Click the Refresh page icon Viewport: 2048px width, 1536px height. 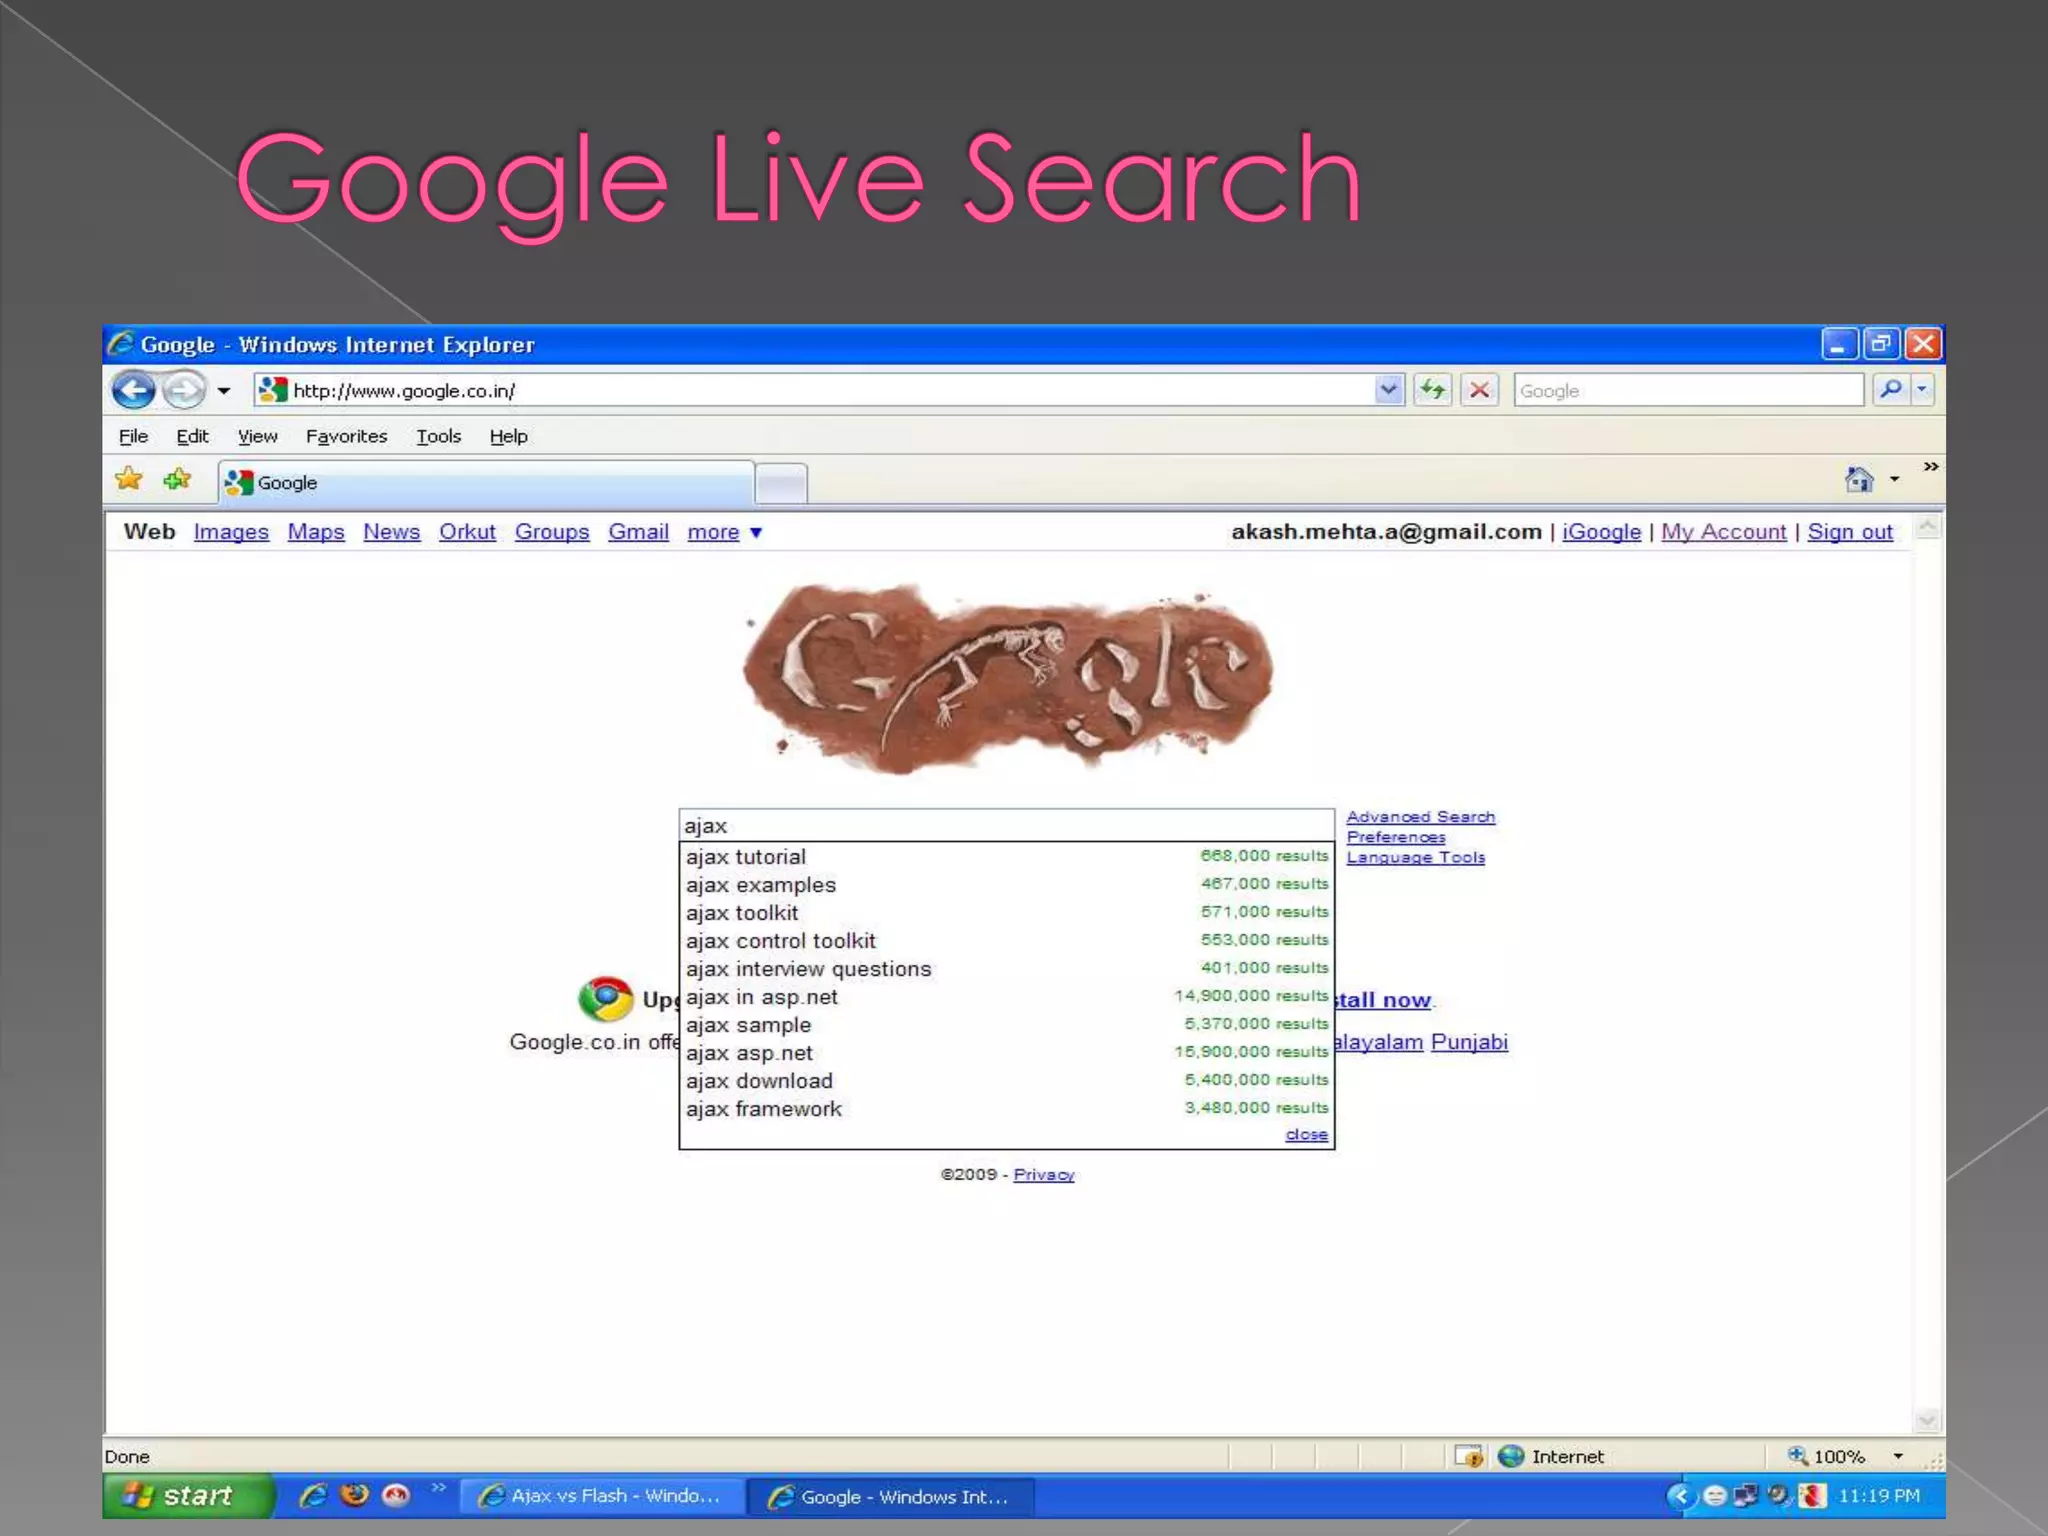1432,390
